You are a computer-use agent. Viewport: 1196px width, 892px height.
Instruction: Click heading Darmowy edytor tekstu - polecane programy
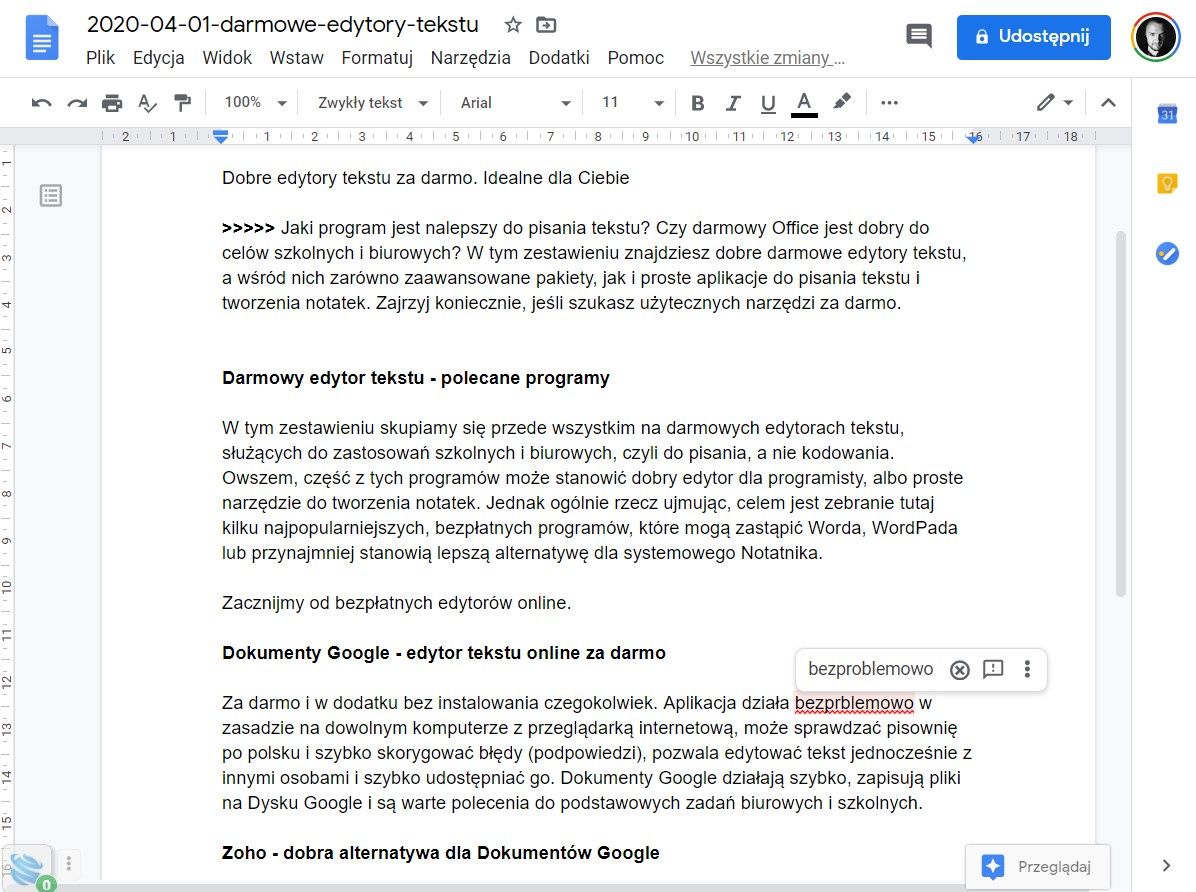[x=416, y=378]
